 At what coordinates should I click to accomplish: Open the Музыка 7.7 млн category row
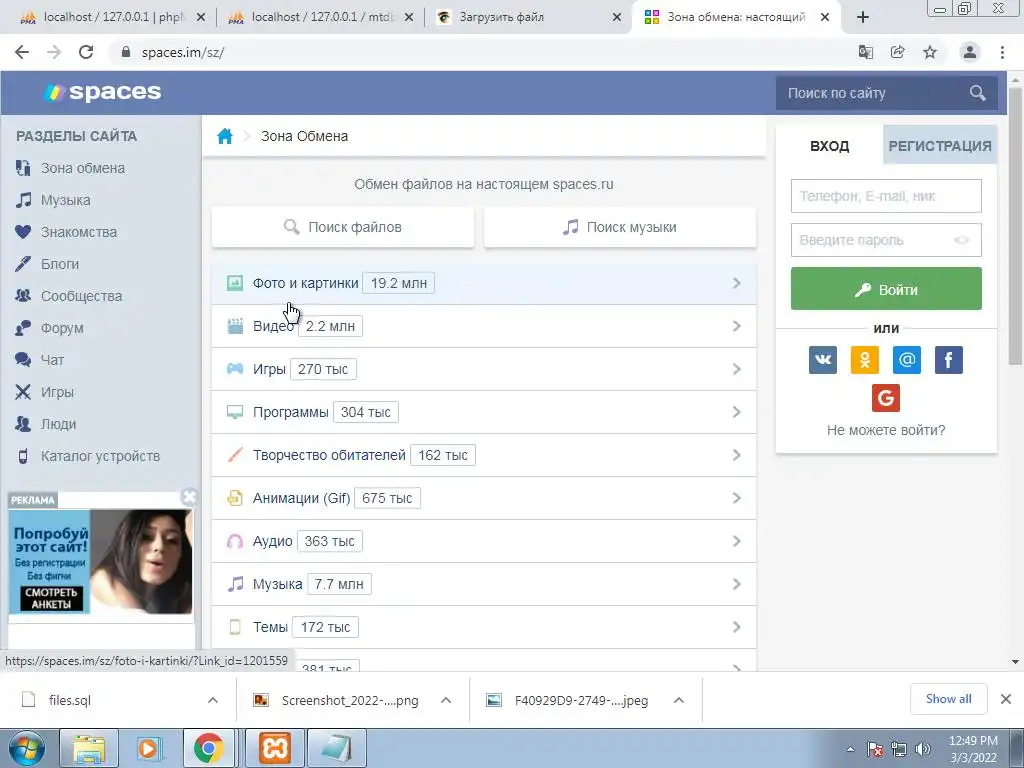[484, 584]
